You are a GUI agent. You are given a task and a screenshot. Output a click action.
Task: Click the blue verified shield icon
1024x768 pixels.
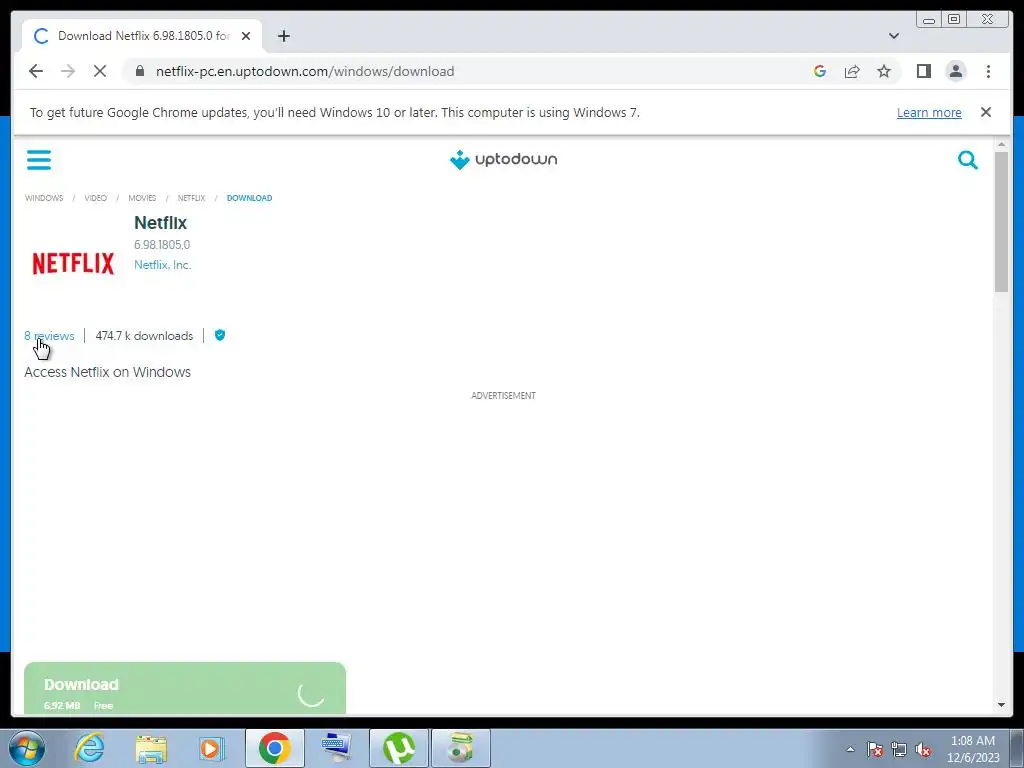tap(220, 335)
